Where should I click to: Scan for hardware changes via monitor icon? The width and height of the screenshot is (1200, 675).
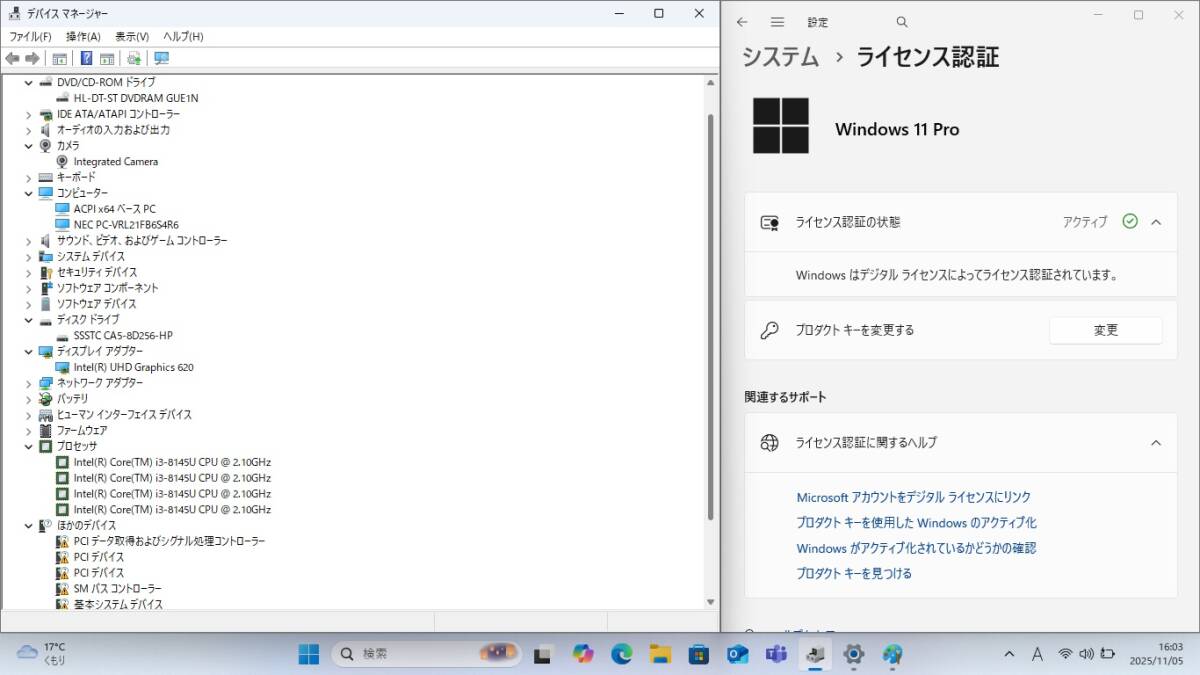(161, 58)
